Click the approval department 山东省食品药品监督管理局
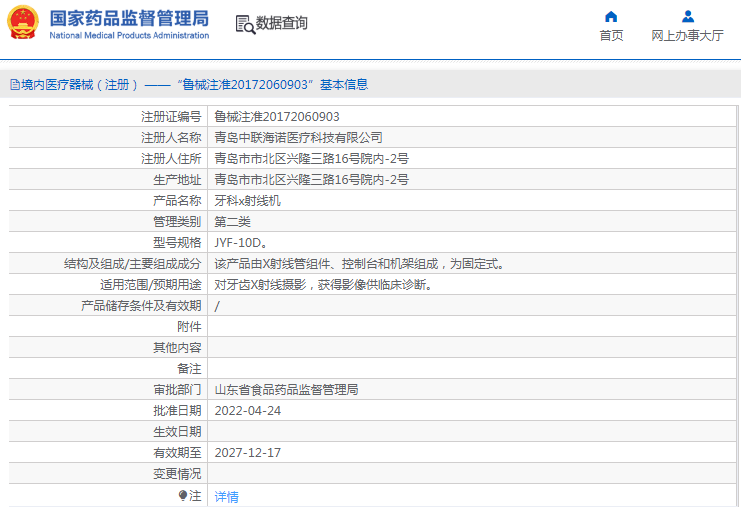 (286, 390)
